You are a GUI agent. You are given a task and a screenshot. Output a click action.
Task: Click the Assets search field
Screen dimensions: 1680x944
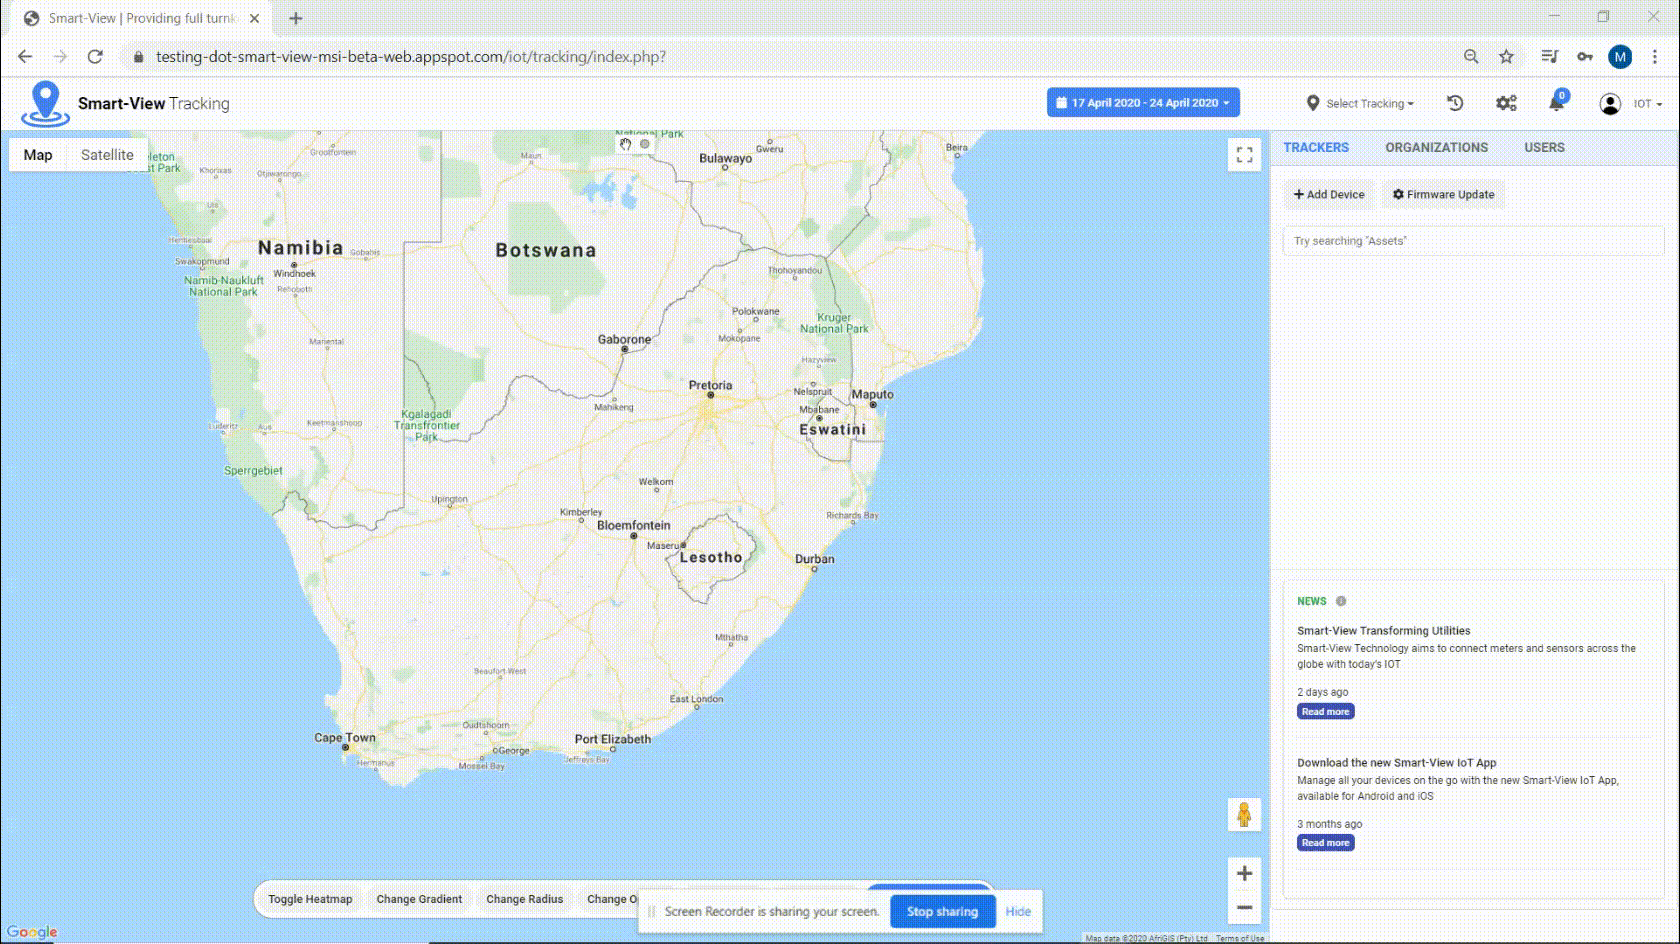[1473, 241]
